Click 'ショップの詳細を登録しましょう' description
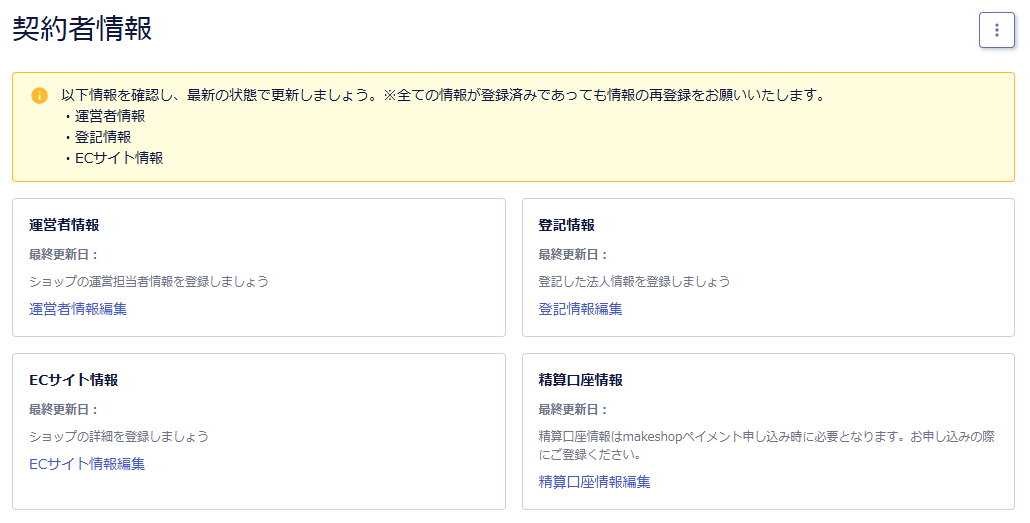 119,437
